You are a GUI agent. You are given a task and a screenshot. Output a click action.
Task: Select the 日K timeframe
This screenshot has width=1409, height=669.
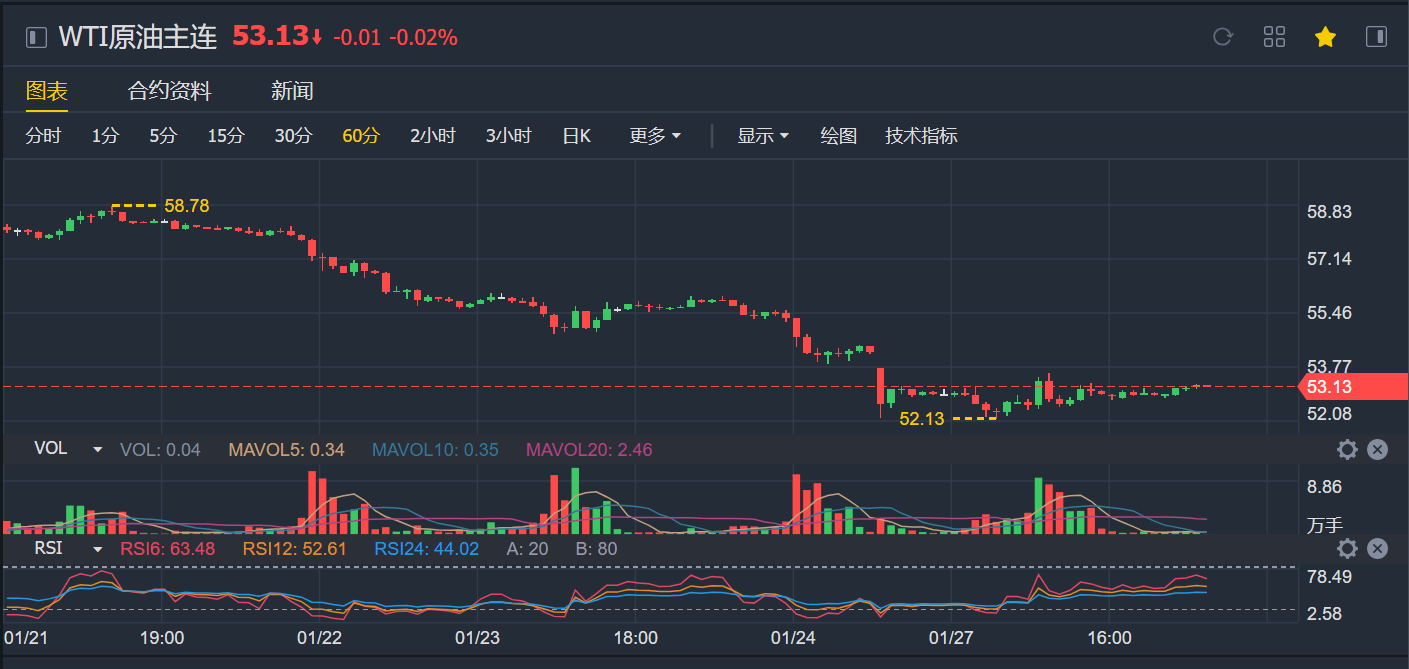point(577,136)
